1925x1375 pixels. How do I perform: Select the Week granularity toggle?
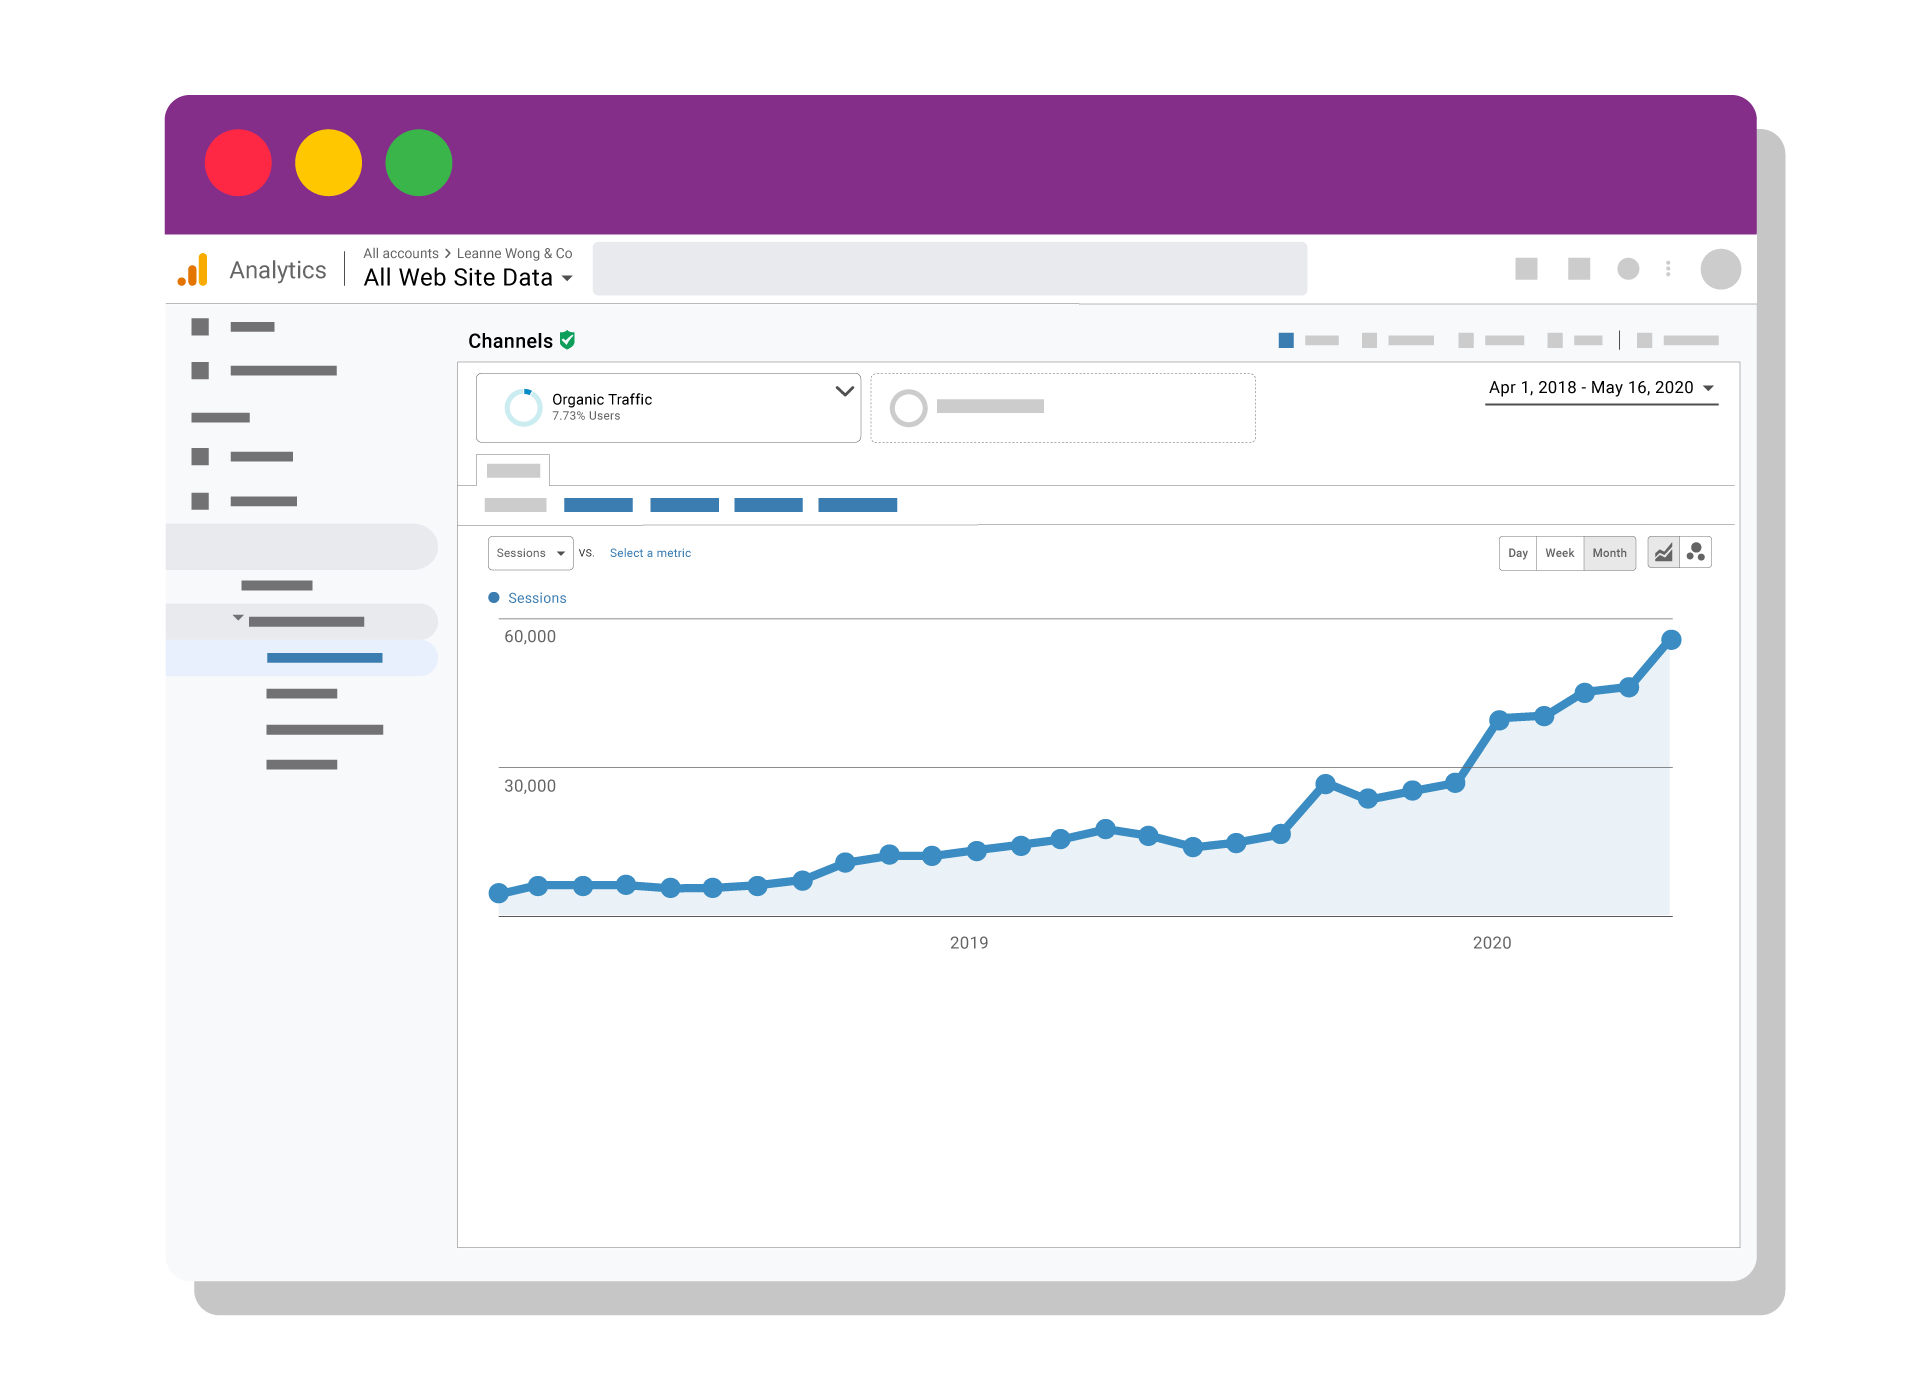pos(1559,553)
